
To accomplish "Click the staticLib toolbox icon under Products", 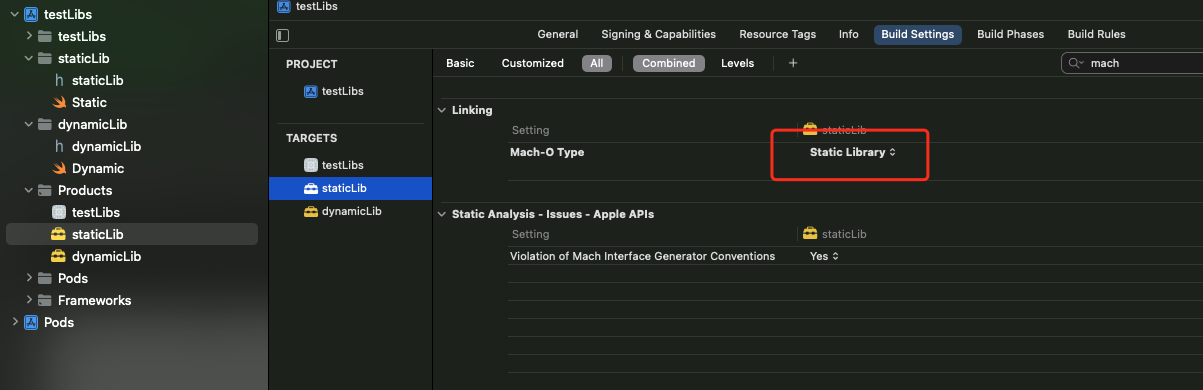I will [x=59, y=234].
